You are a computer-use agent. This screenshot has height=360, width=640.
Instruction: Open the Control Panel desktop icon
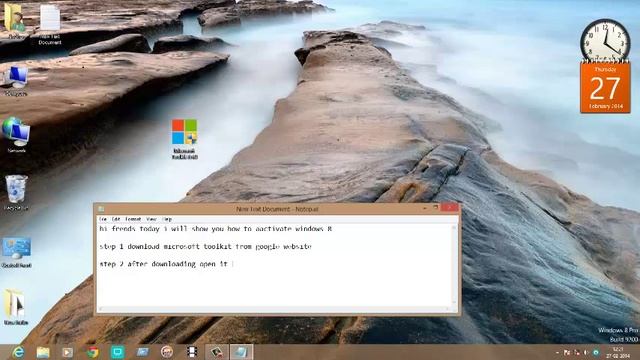coord(16,252)
